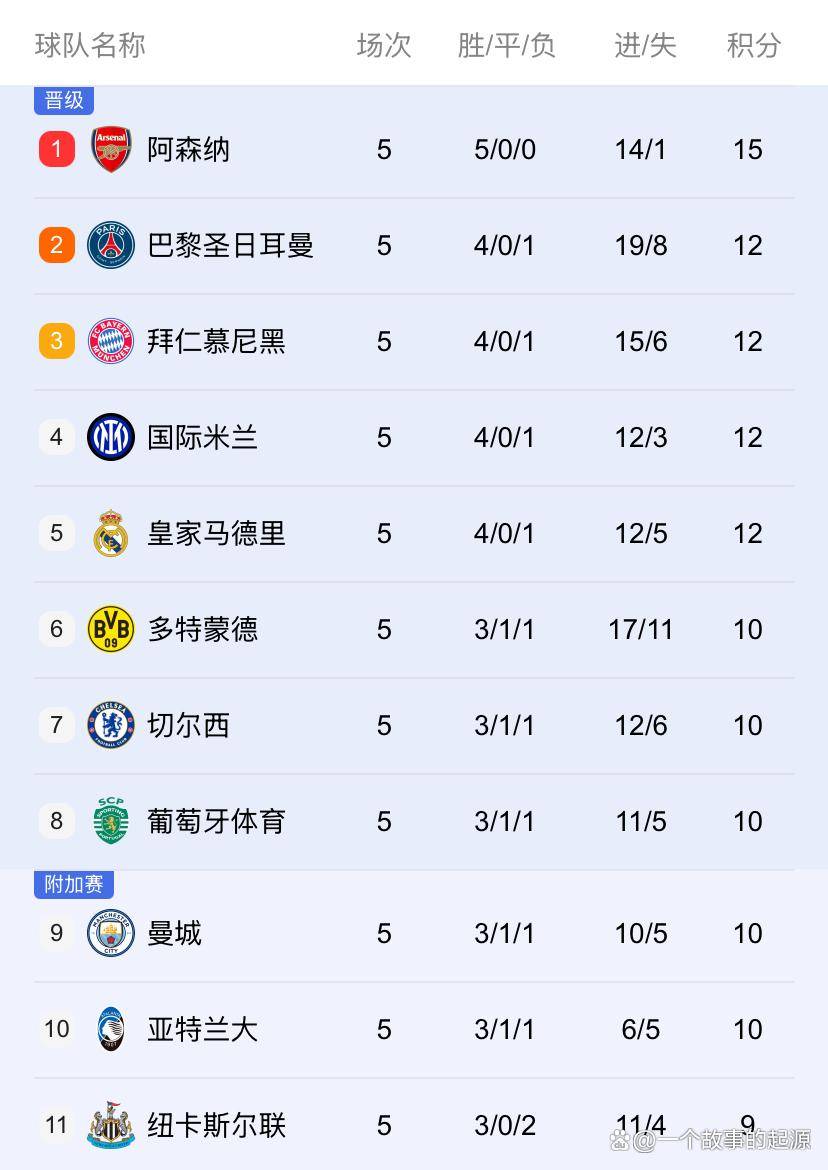Screen dimensions: 828x1170
Task: Tap the Paris Saint-Germain logo
Action: point(111,246)
